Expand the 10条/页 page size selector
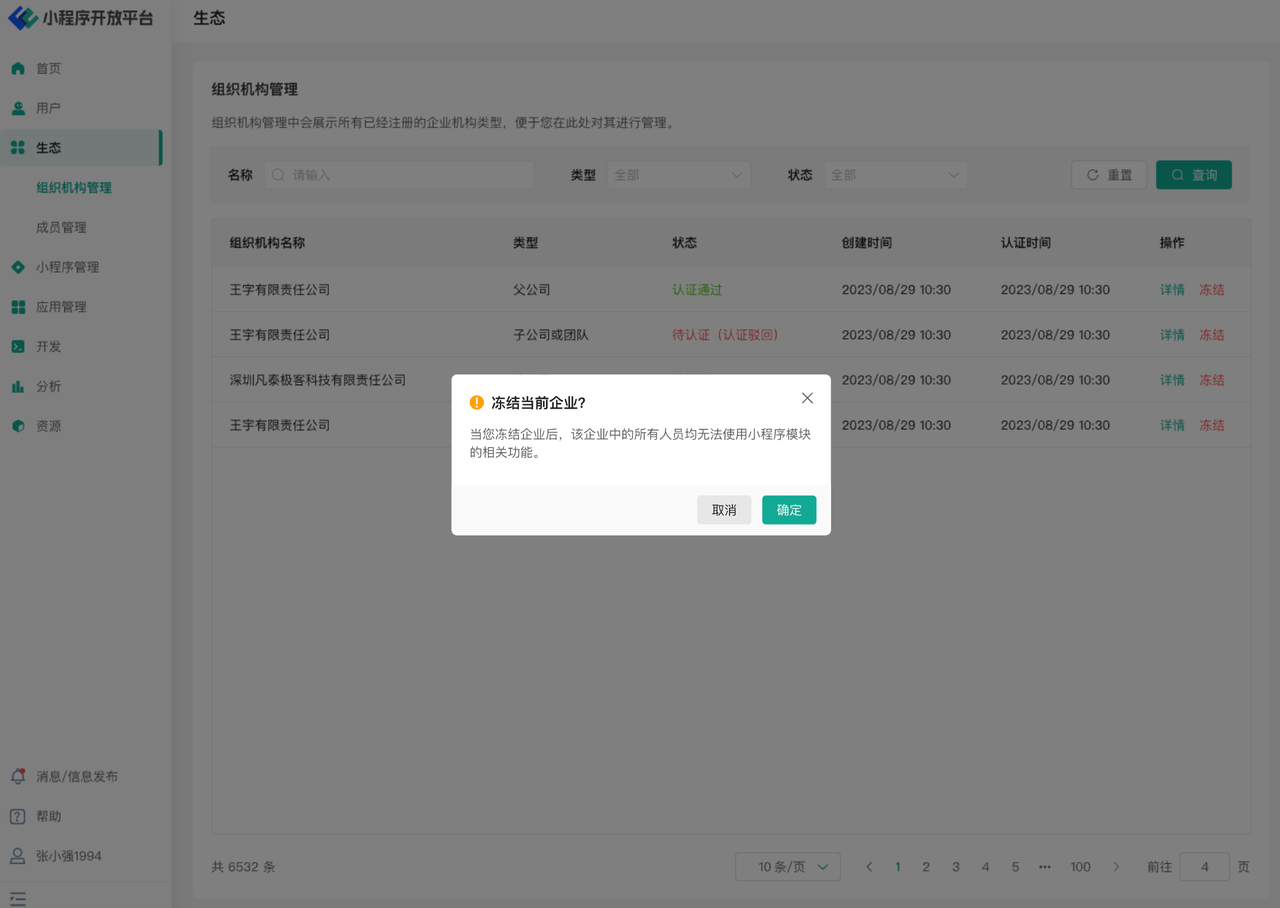This screenshot has width=1280, height=908. [x=787, y=867]
